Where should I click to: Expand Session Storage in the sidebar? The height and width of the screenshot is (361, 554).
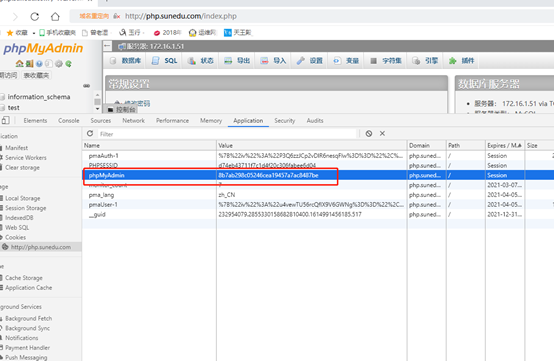pos(25,208)
